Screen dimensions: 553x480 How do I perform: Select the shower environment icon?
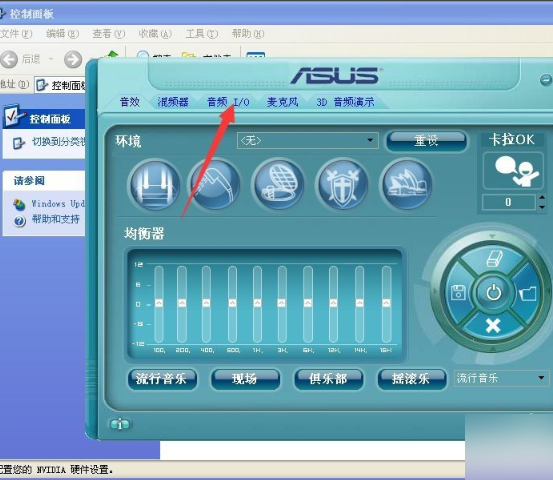point(215,185)
